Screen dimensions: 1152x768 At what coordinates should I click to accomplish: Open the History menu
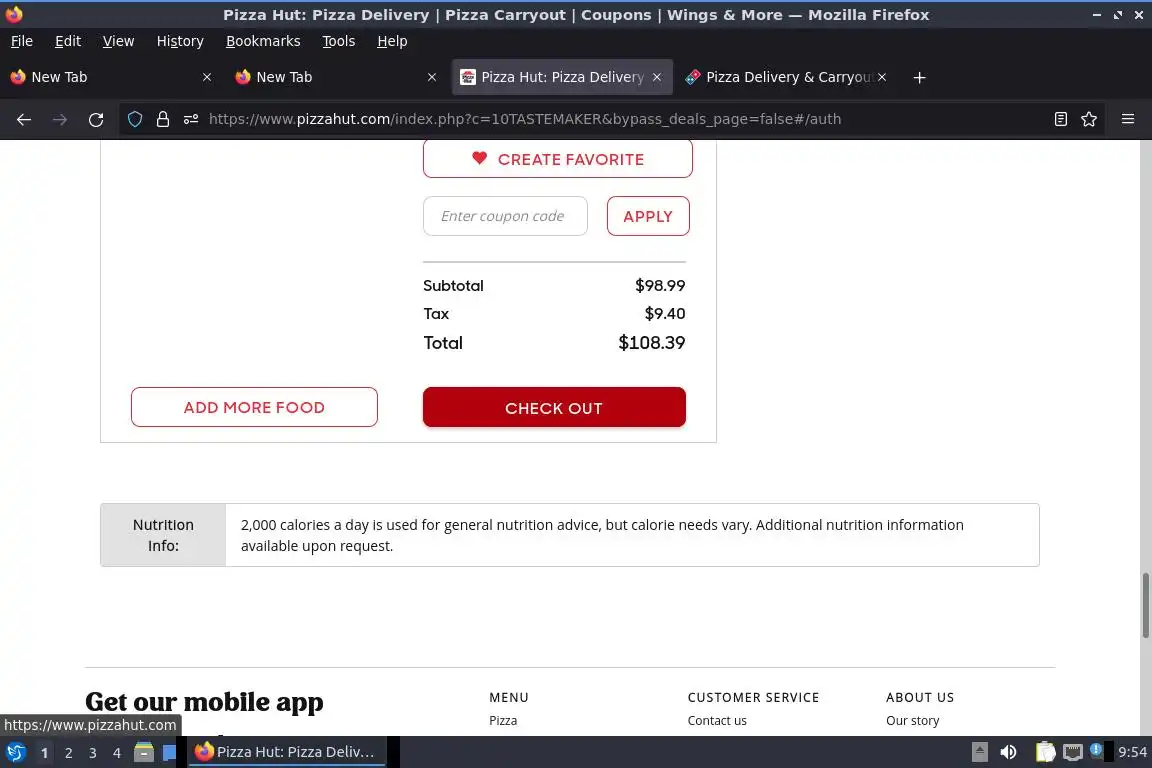[180, 41]
